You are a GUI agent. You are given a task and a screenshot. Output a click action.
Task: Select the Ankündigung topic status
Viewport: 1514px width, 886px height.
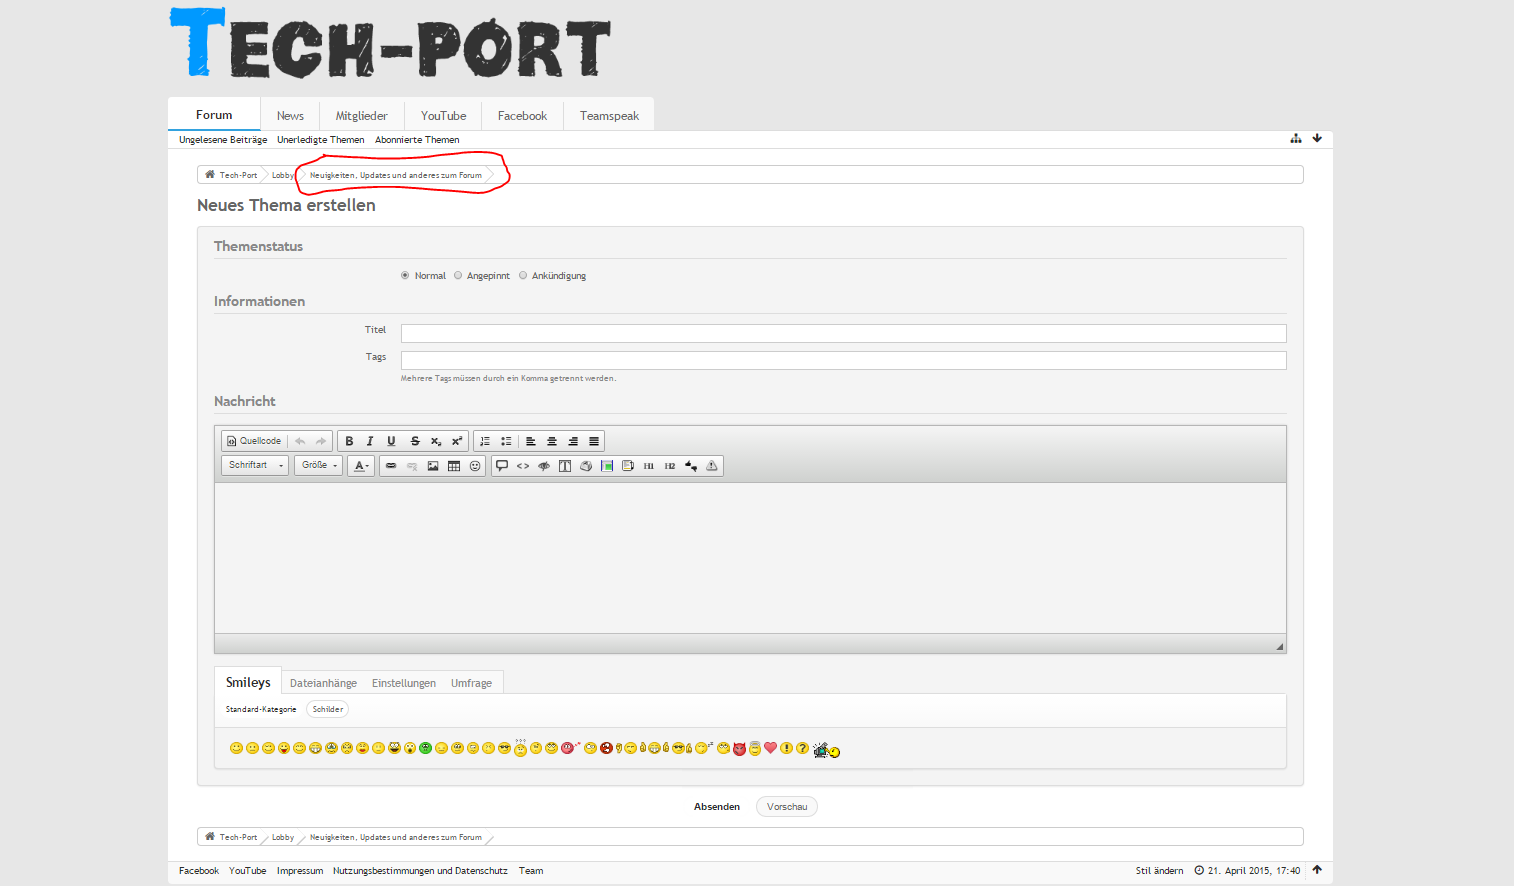(523, 276)
